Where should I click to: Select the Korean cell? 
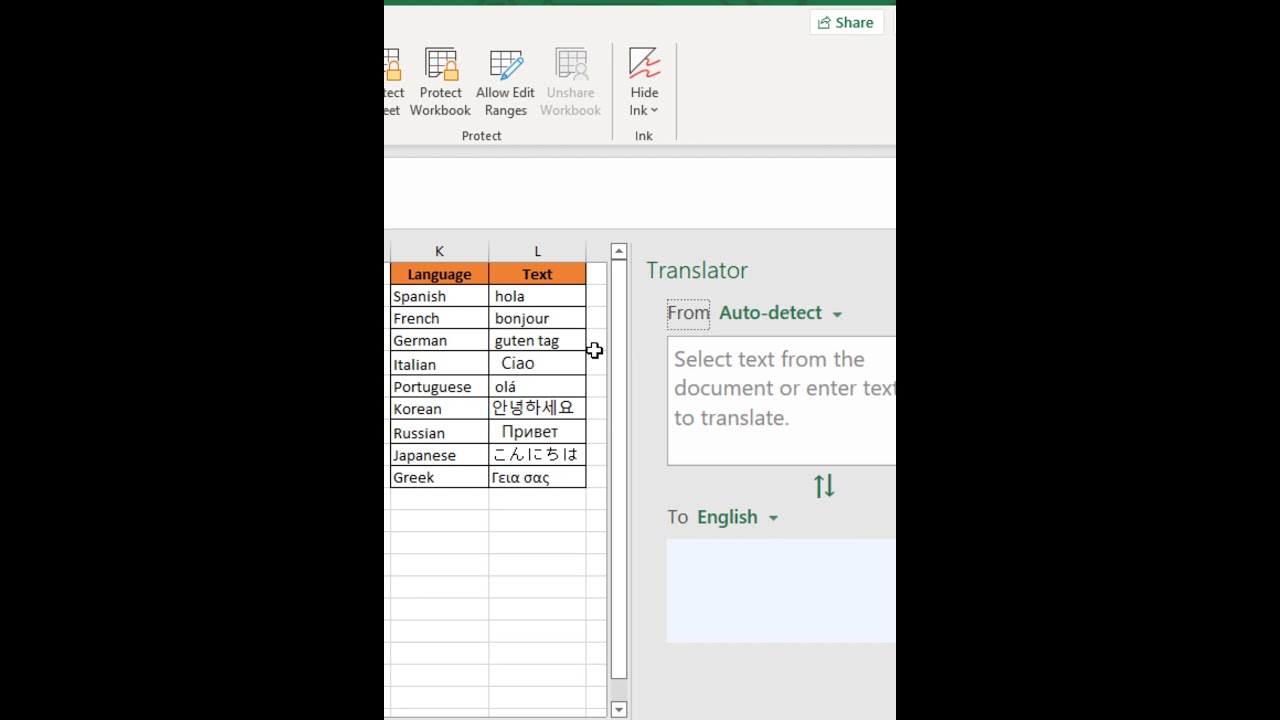tap(439, 409)
